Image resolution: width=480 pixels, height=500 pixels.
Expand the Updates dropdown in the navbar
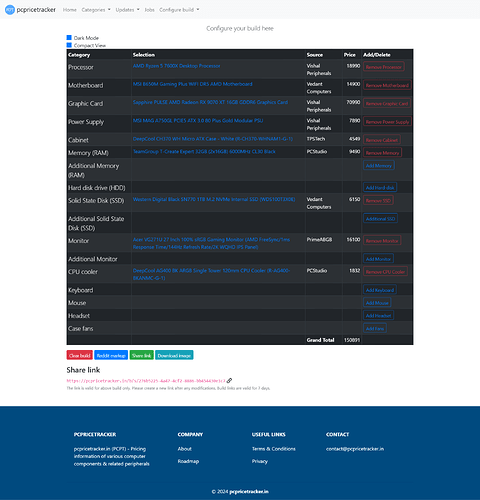coord(127,10)
